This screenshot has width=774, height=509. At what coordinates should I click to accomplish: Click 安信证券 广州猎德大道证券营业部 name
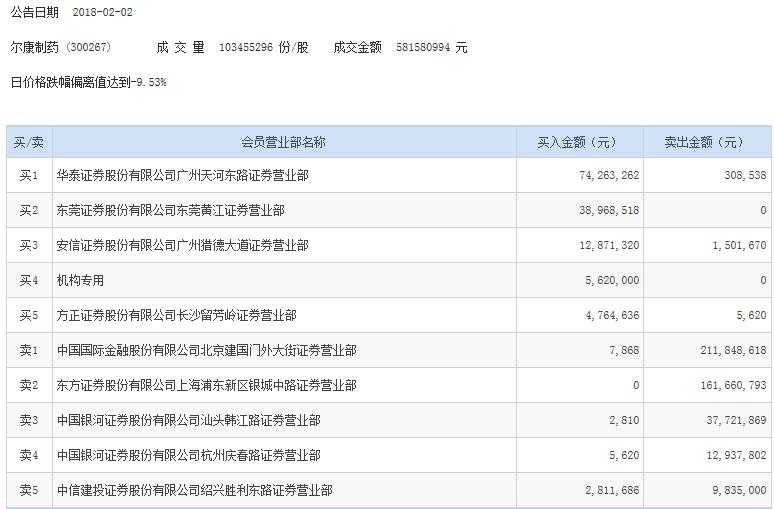coord(183,245)
